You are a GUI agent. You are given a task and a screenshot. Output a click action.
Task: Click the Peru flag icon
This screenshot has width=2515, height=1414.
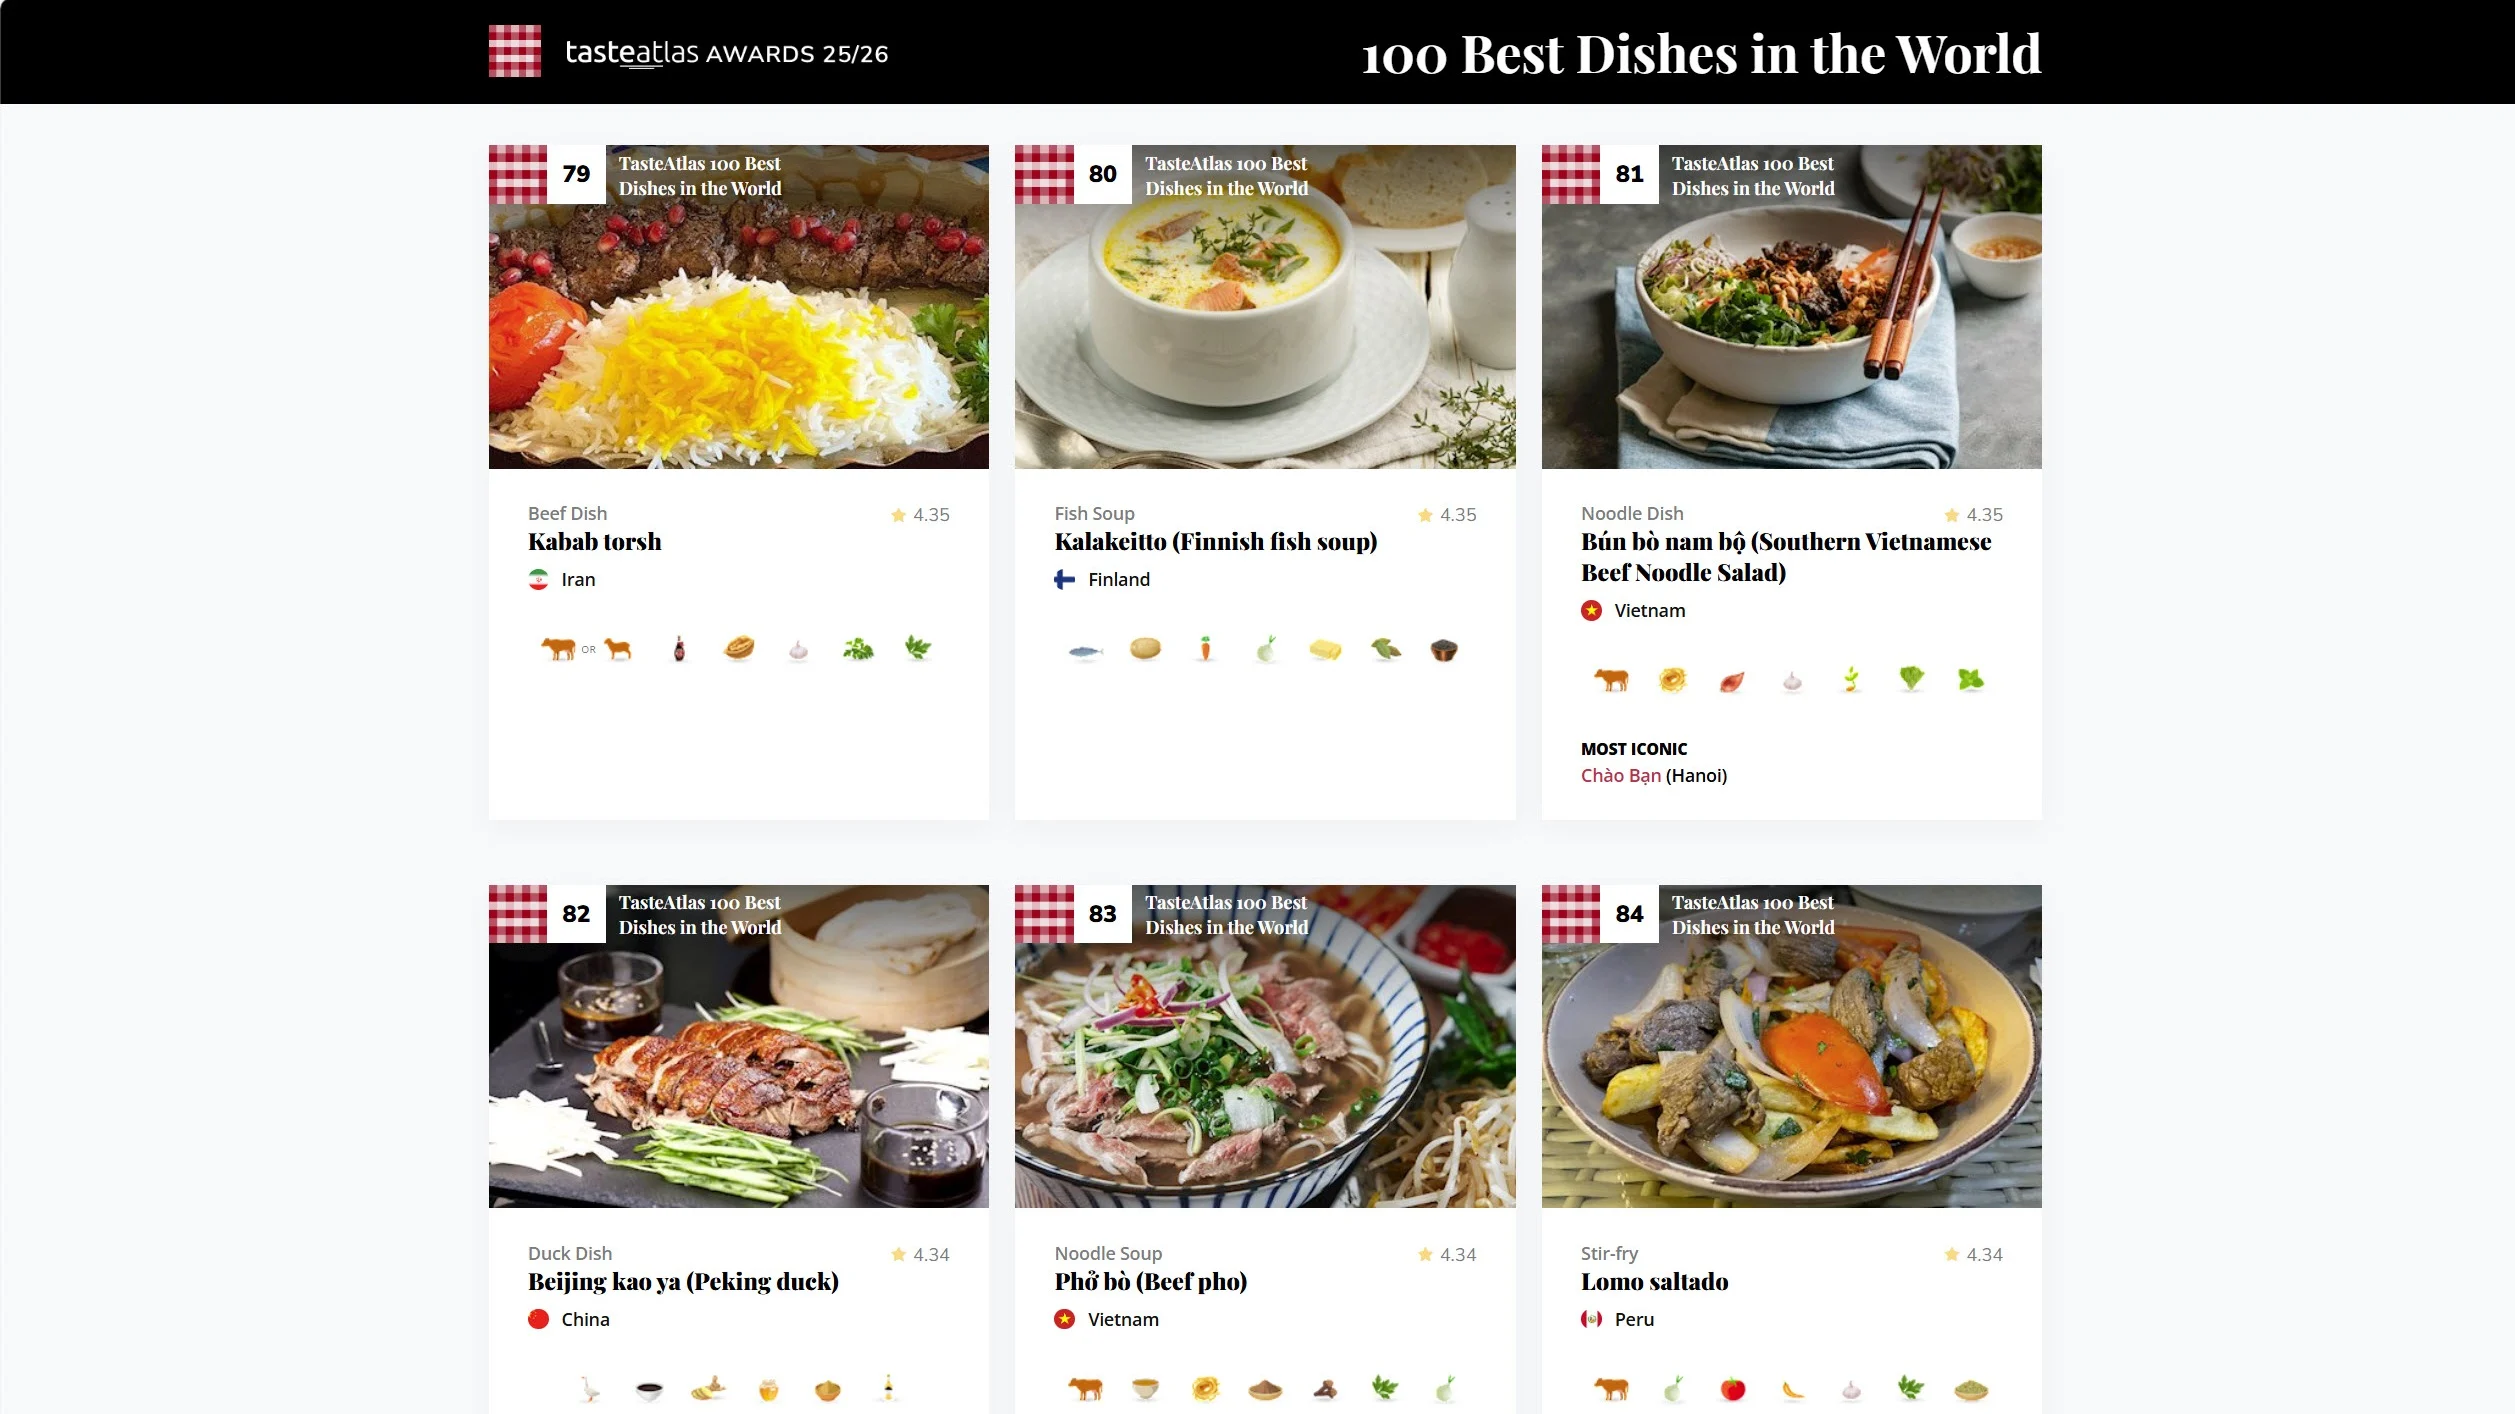click(x=1592, y=1319)
